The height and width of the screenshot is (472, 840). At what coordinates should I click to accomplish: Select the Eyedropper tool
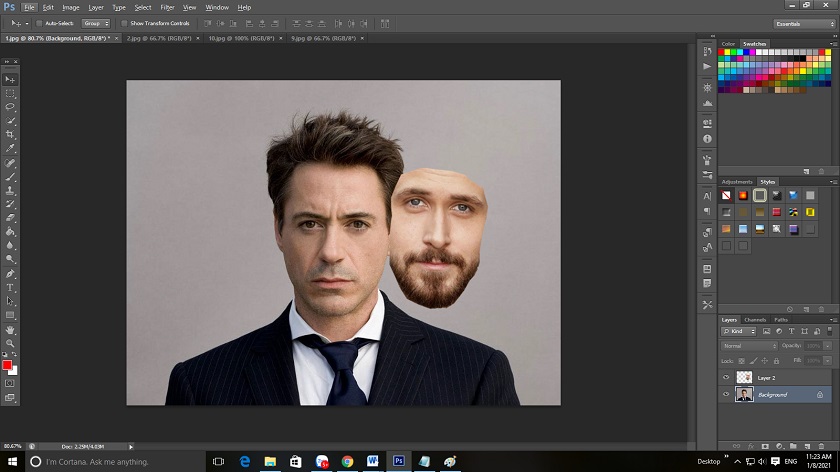coord(10,148)
